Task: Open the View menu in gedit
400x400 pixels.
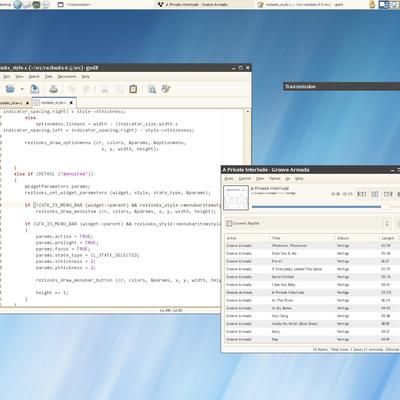Action: 19,77
